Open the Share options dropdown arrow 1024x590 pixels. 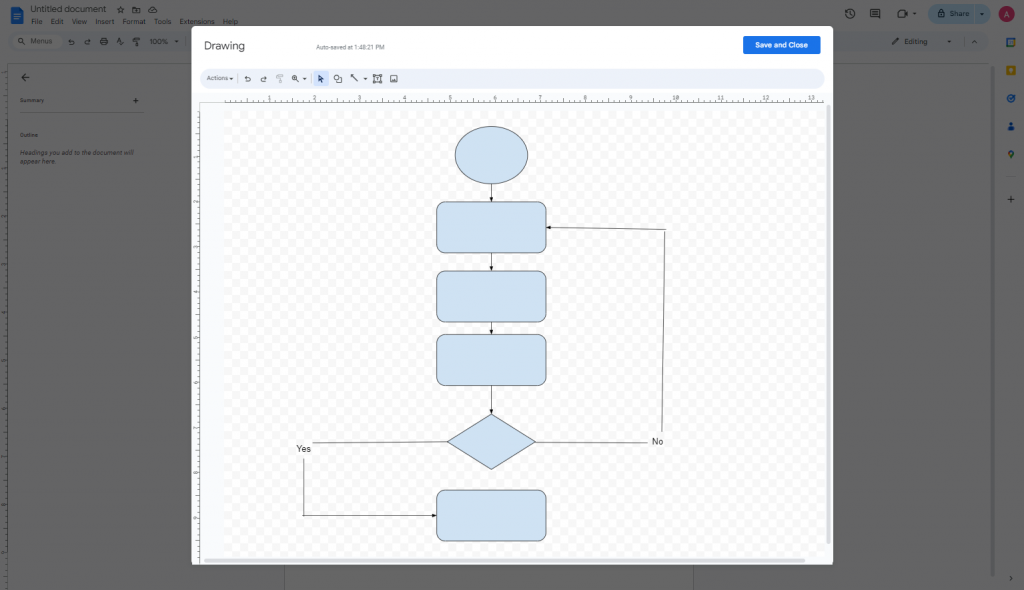point(982,14)
